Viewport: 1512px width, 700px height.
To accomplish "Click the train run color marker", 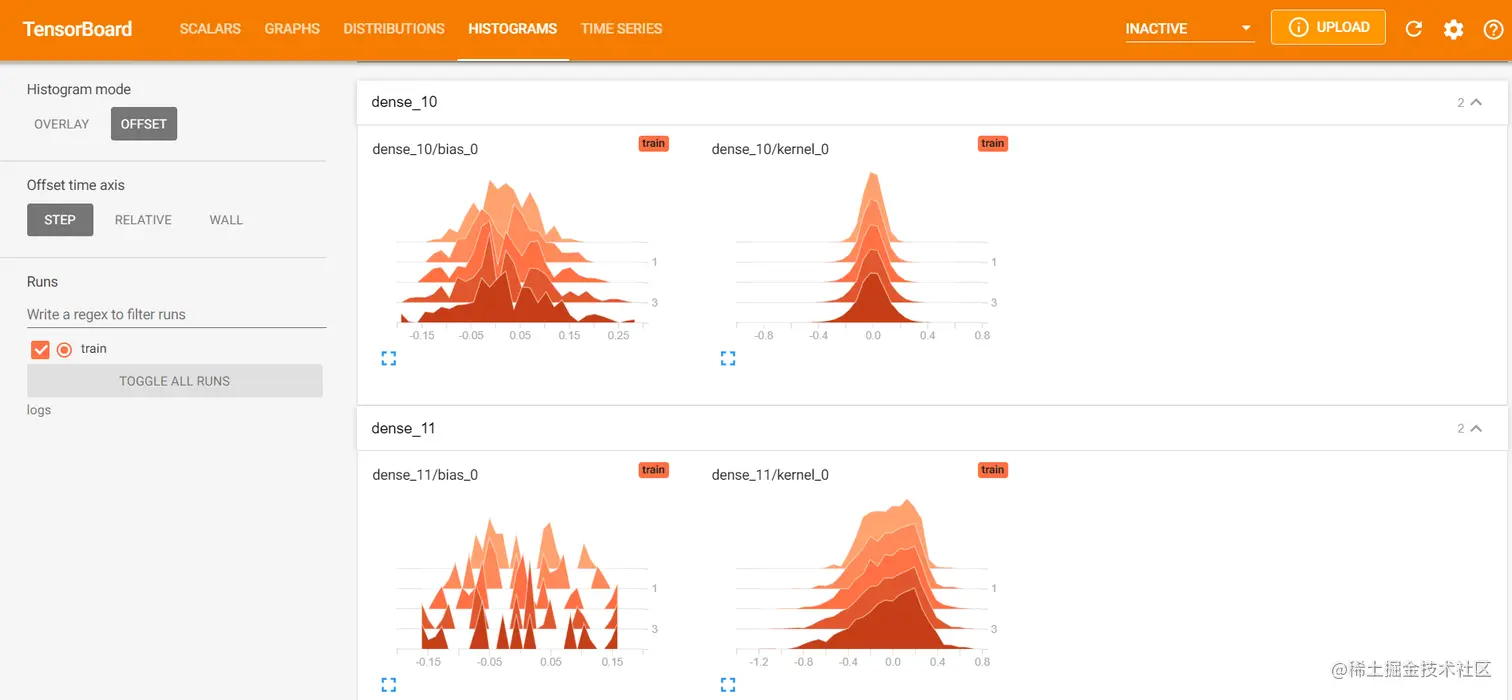I will tap(62, 348).
